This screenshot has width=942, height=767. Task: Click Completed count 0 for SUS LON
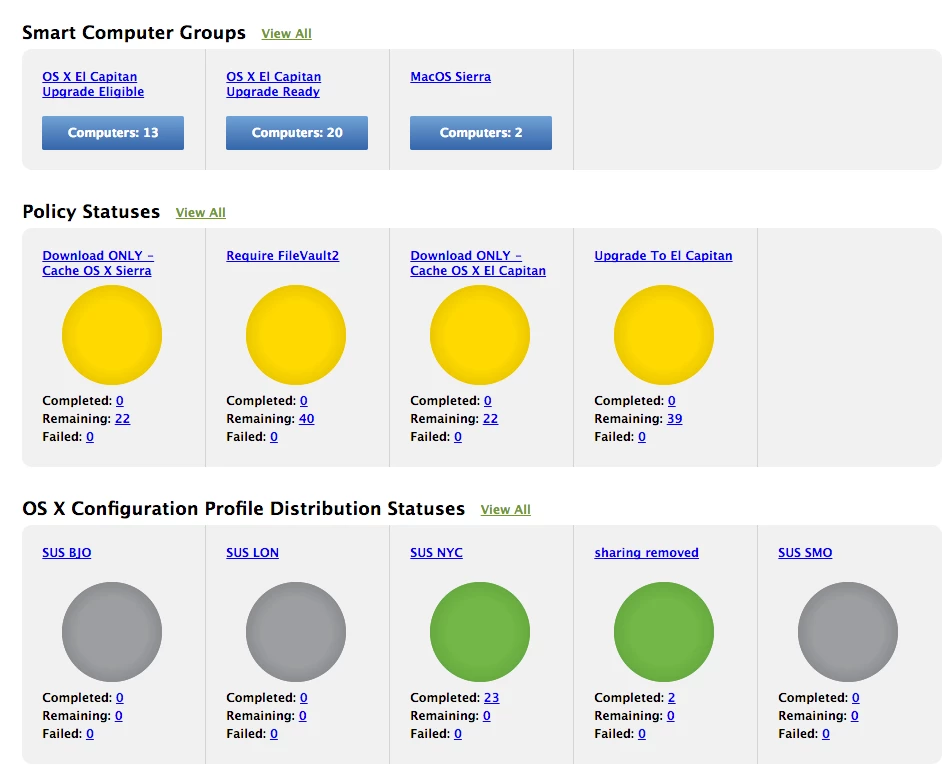pyautogui.click(x=303, y=698)
